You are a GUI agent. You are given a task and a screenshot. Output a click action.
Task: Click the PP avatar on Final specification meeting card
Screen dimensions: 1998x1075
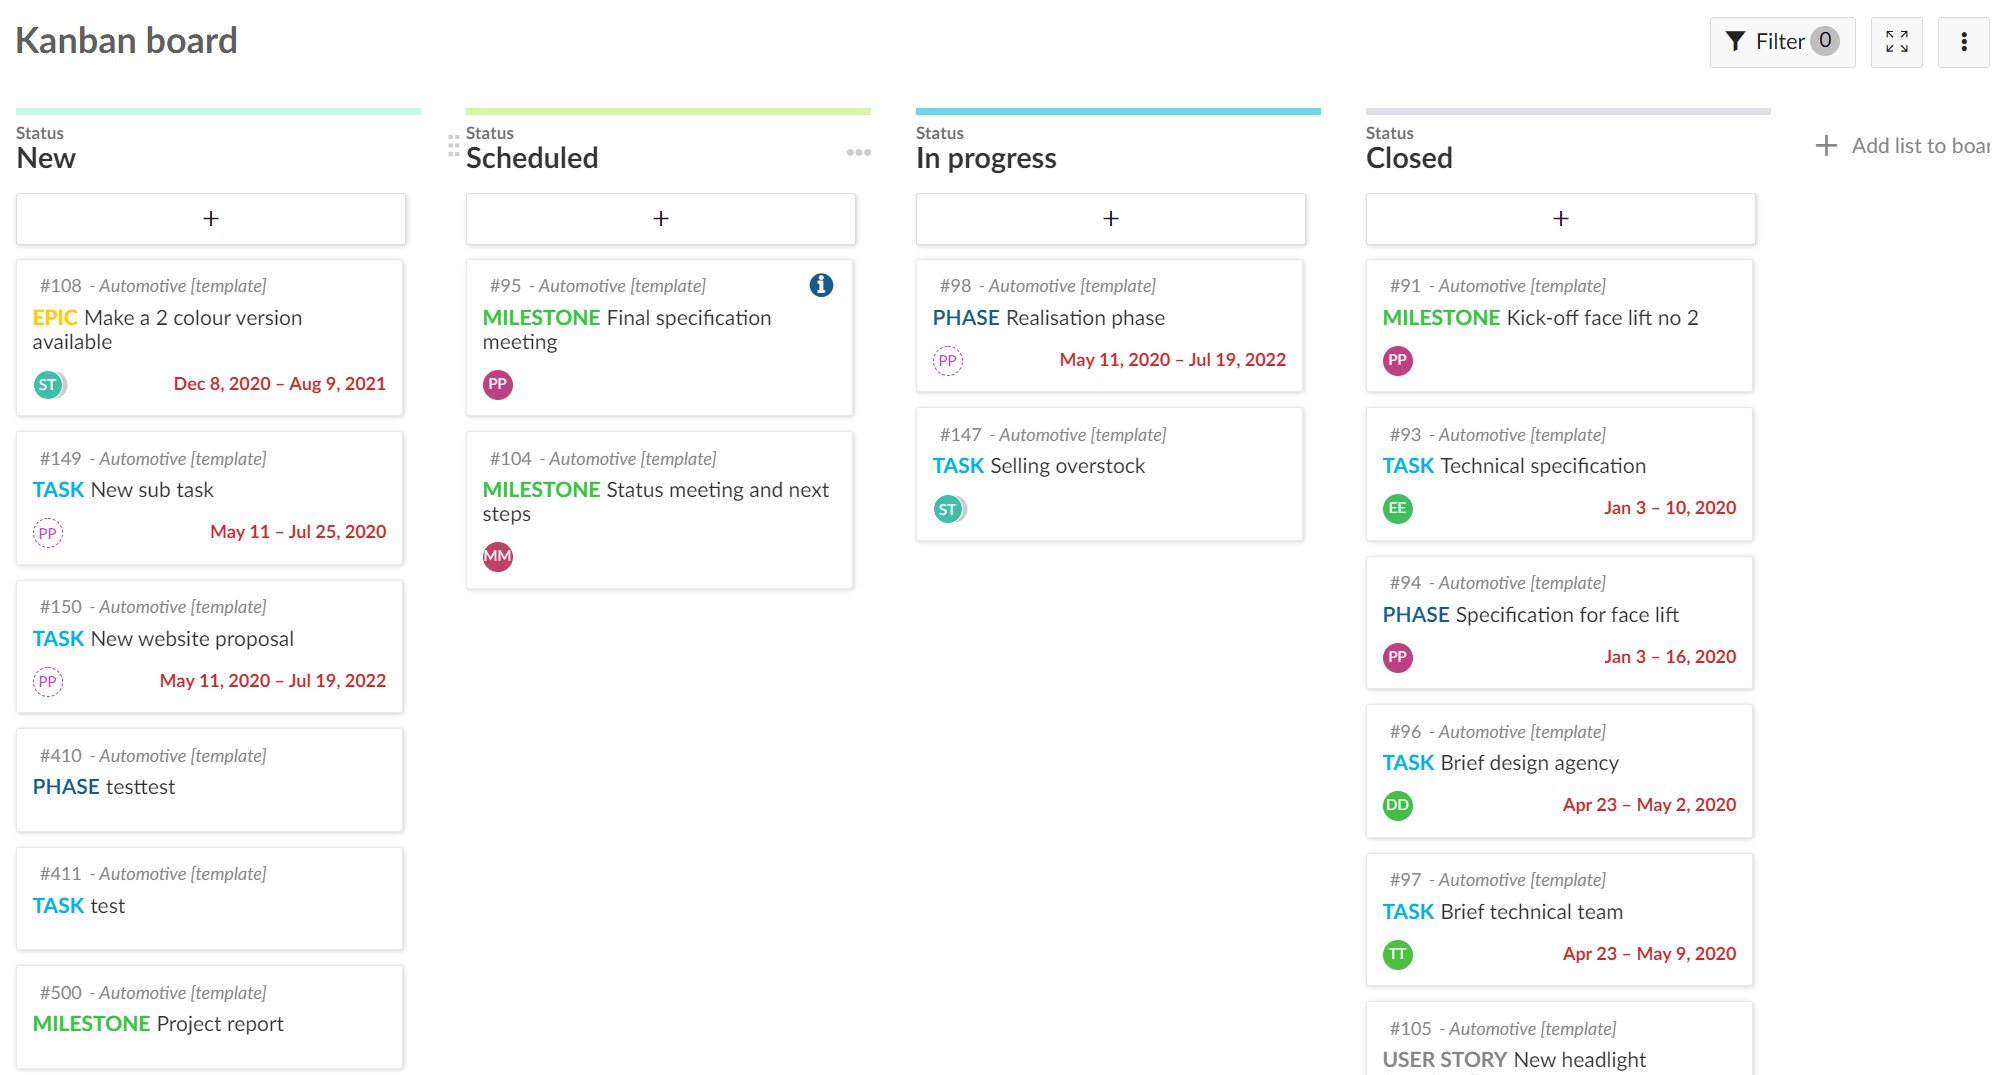(498, 385)
